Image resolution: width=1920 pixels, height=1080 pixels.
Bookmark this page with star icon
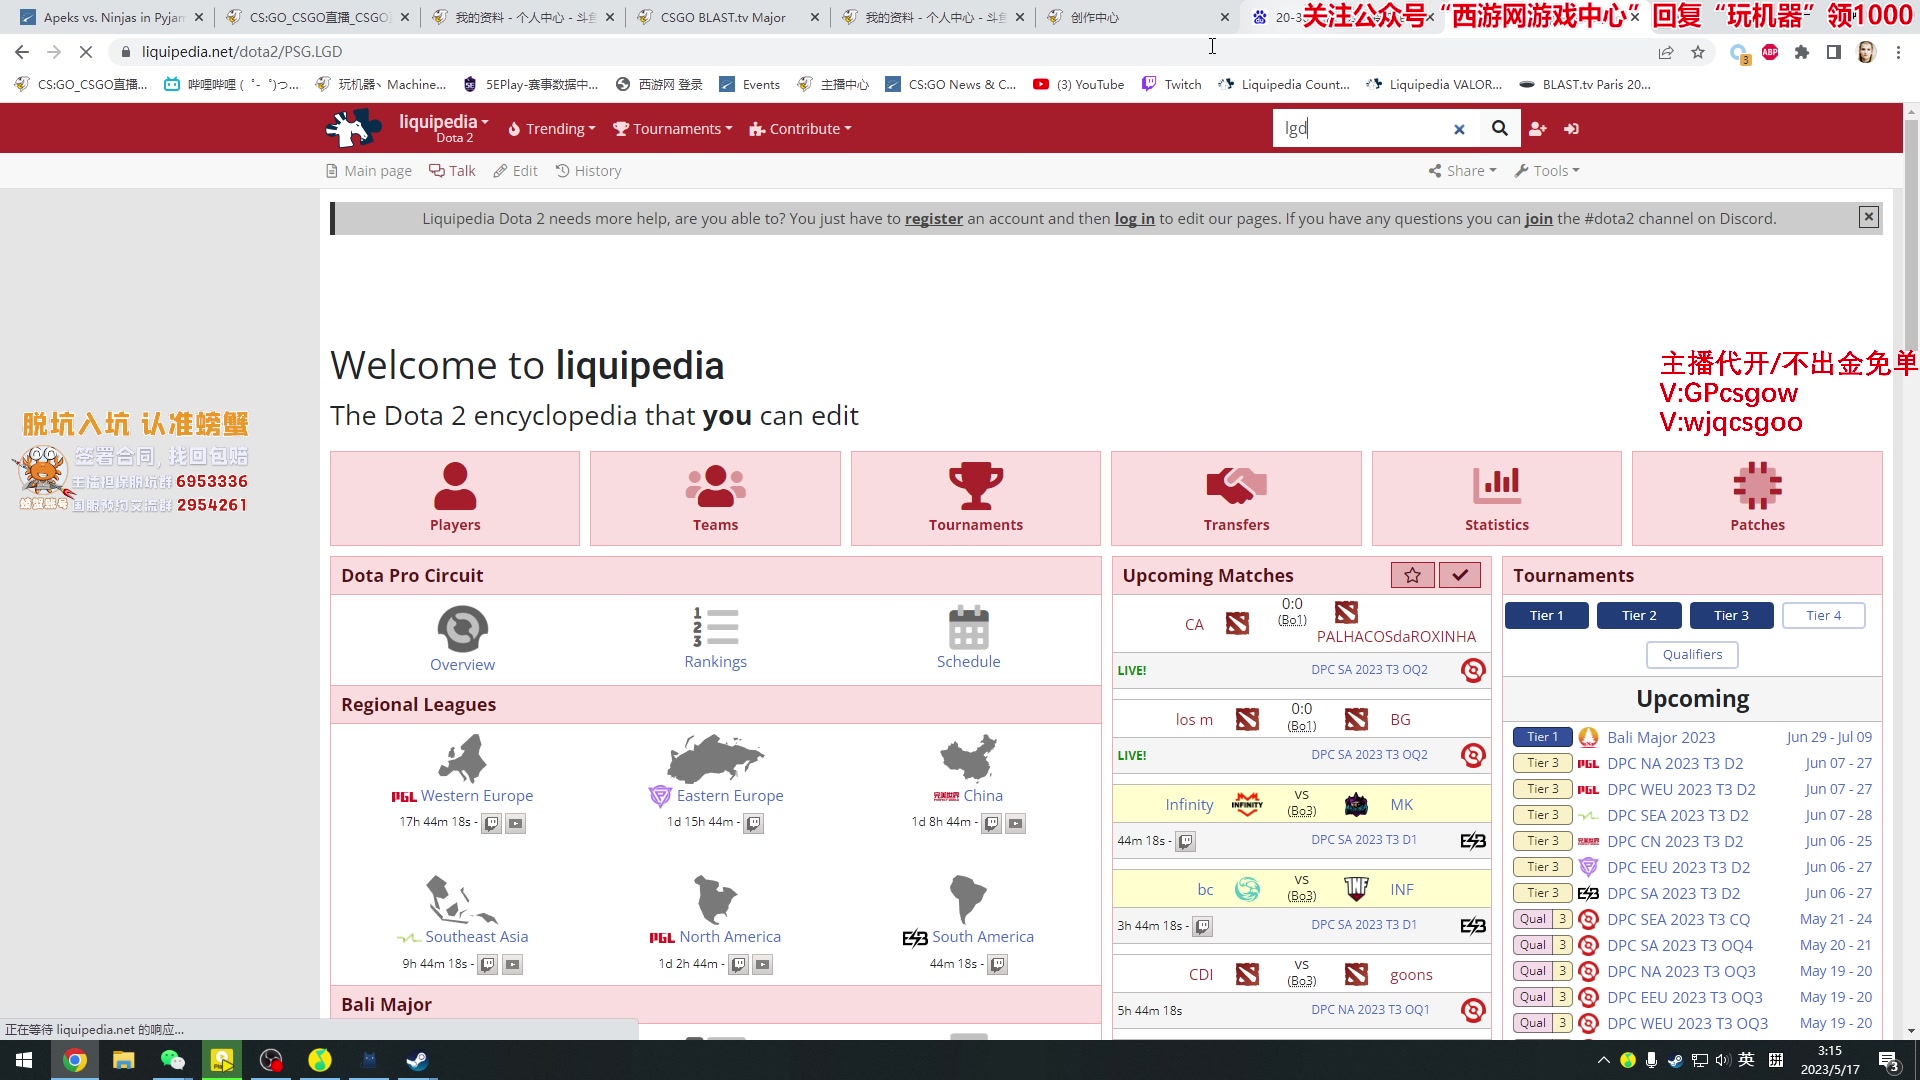click(x=1698, y=52)
